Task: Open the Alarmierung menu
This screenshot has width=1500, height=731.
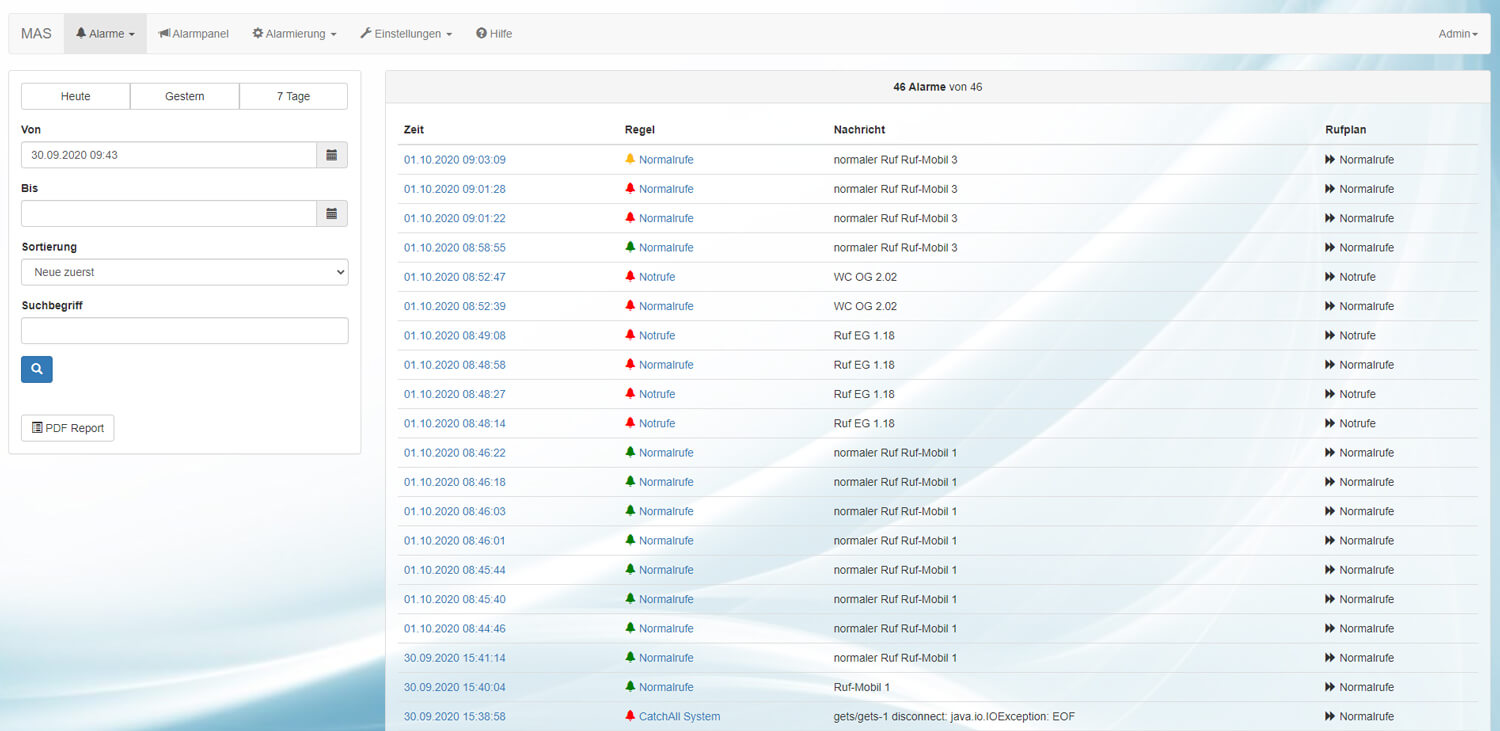Action: tap(294, 34)
